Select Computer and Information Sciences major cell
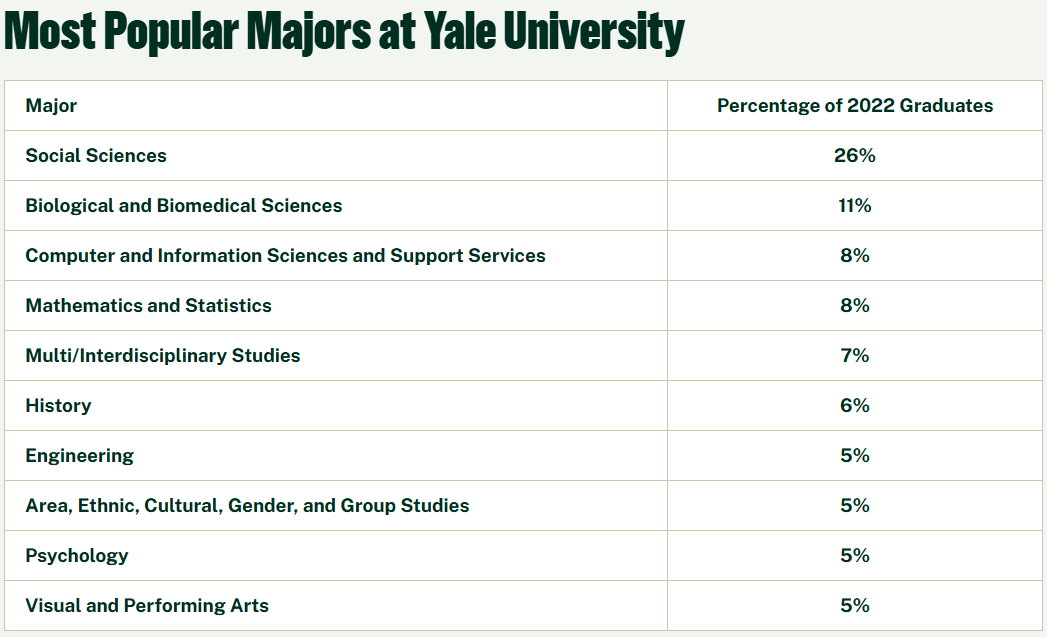This screenshot has height=637, width=1047. pos(285,256)
